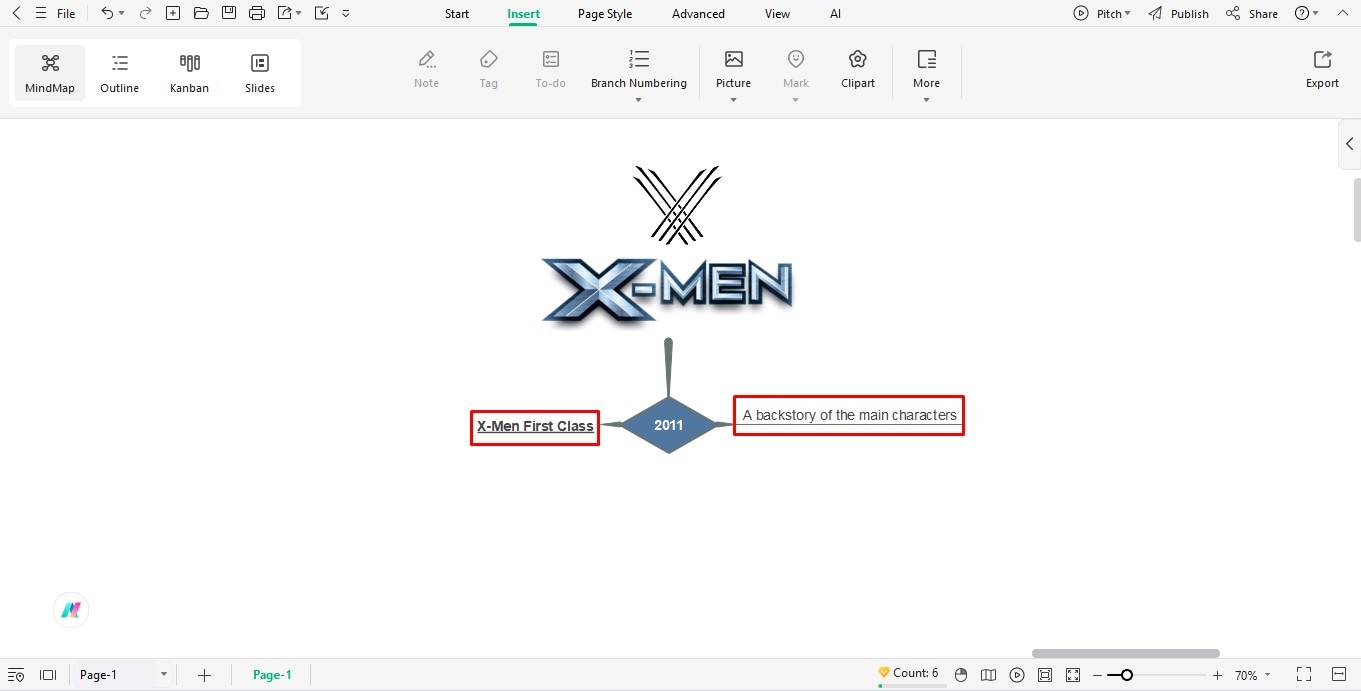The width and height of the screenshot is (1361, 691).
Task: Select the green Page-1 sheet tab
Action: [272, 675]
